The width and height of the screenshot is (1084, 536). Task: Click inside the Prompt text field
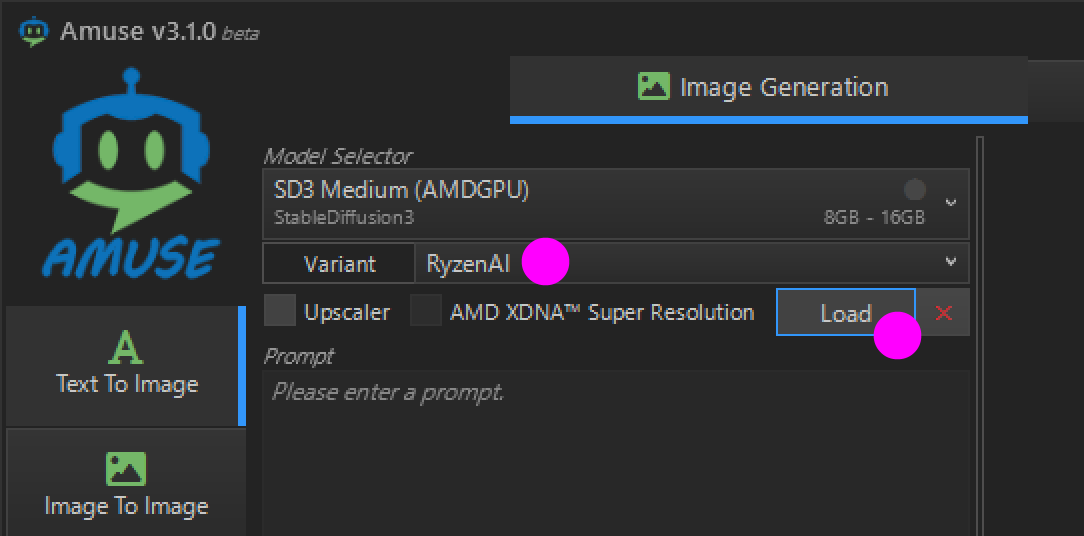pyautogui.click(x=615, y=450)
